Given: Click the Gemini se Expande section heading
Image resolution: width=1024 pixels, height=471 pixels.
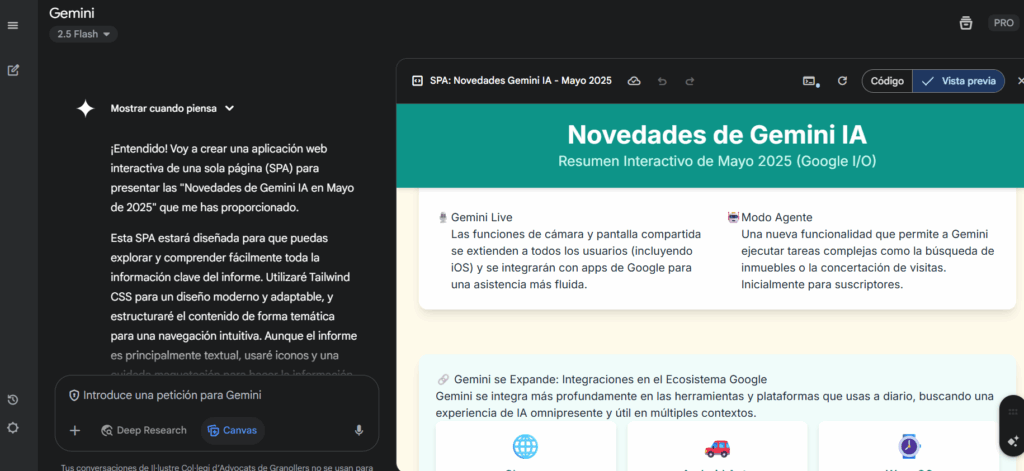Looking at the screenshot, I should 611,380.
